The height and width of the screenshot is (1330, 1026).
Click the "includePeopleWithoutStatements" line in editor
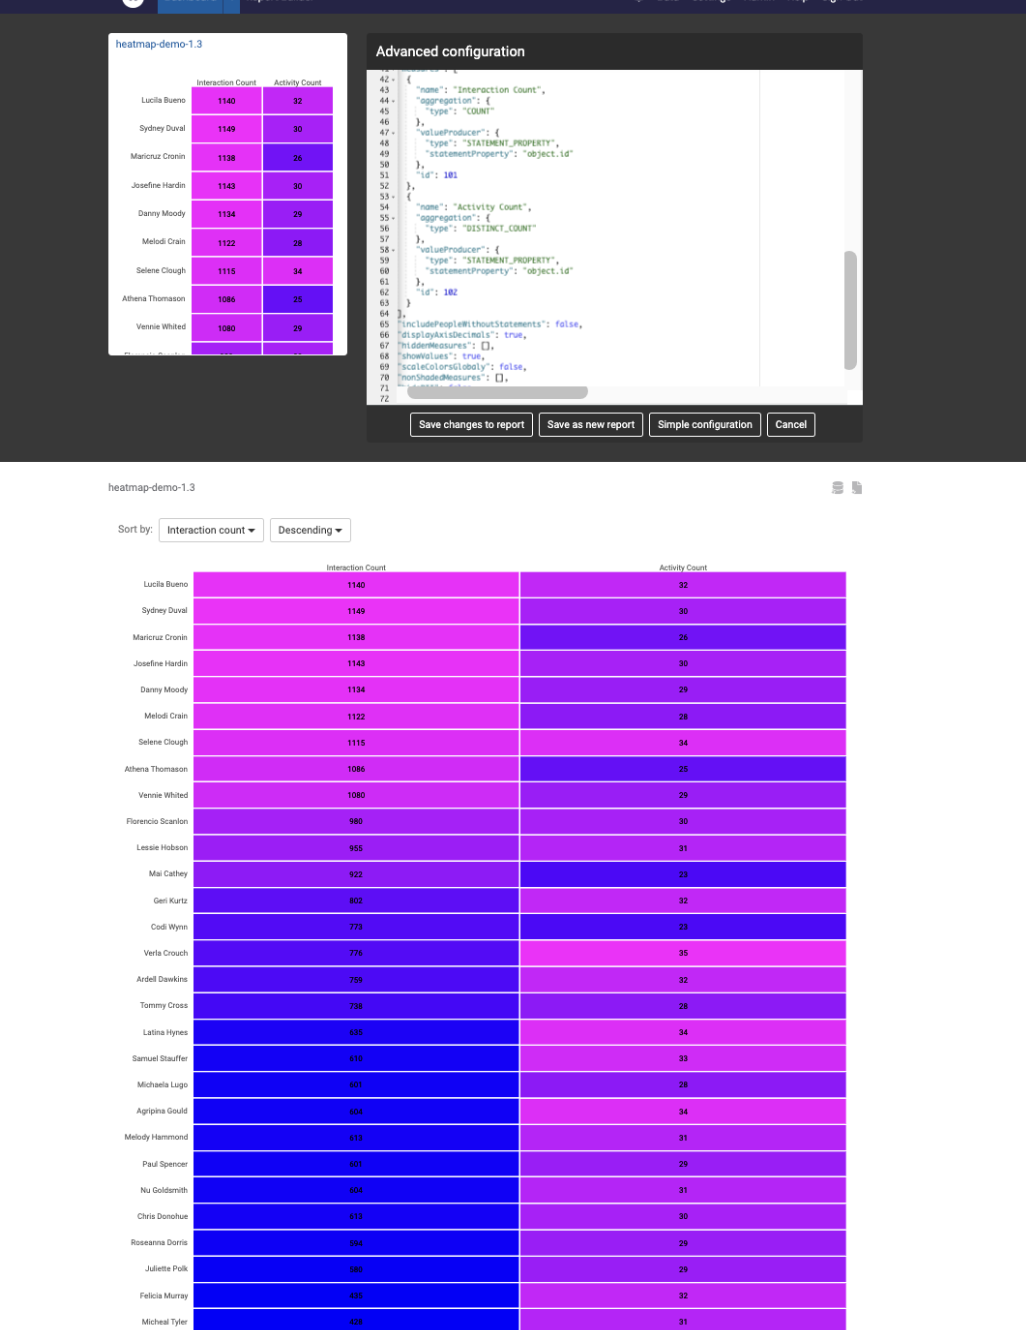click(x=490, y=324)
